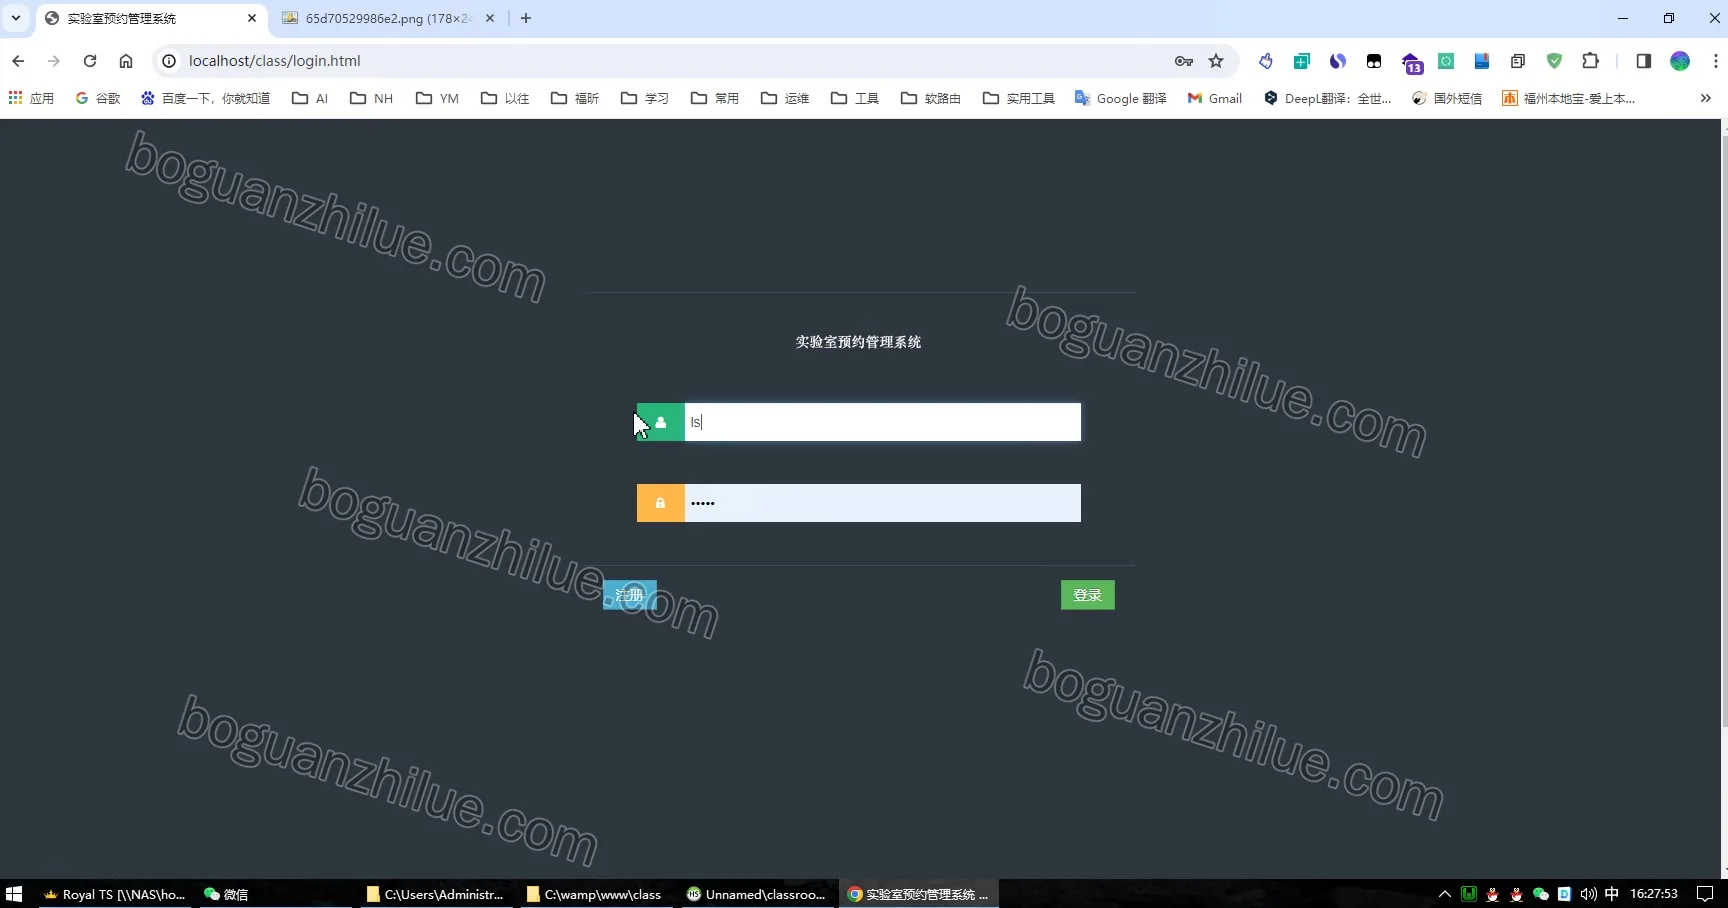Open the 运维 bookmarks folder

point(784,98)
